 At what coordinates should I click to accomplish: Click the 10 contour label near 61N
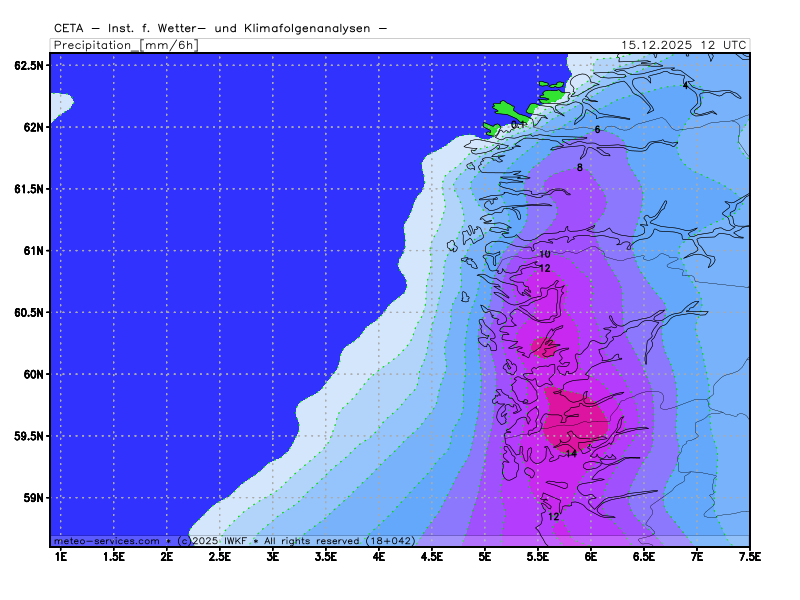[545, 254]
